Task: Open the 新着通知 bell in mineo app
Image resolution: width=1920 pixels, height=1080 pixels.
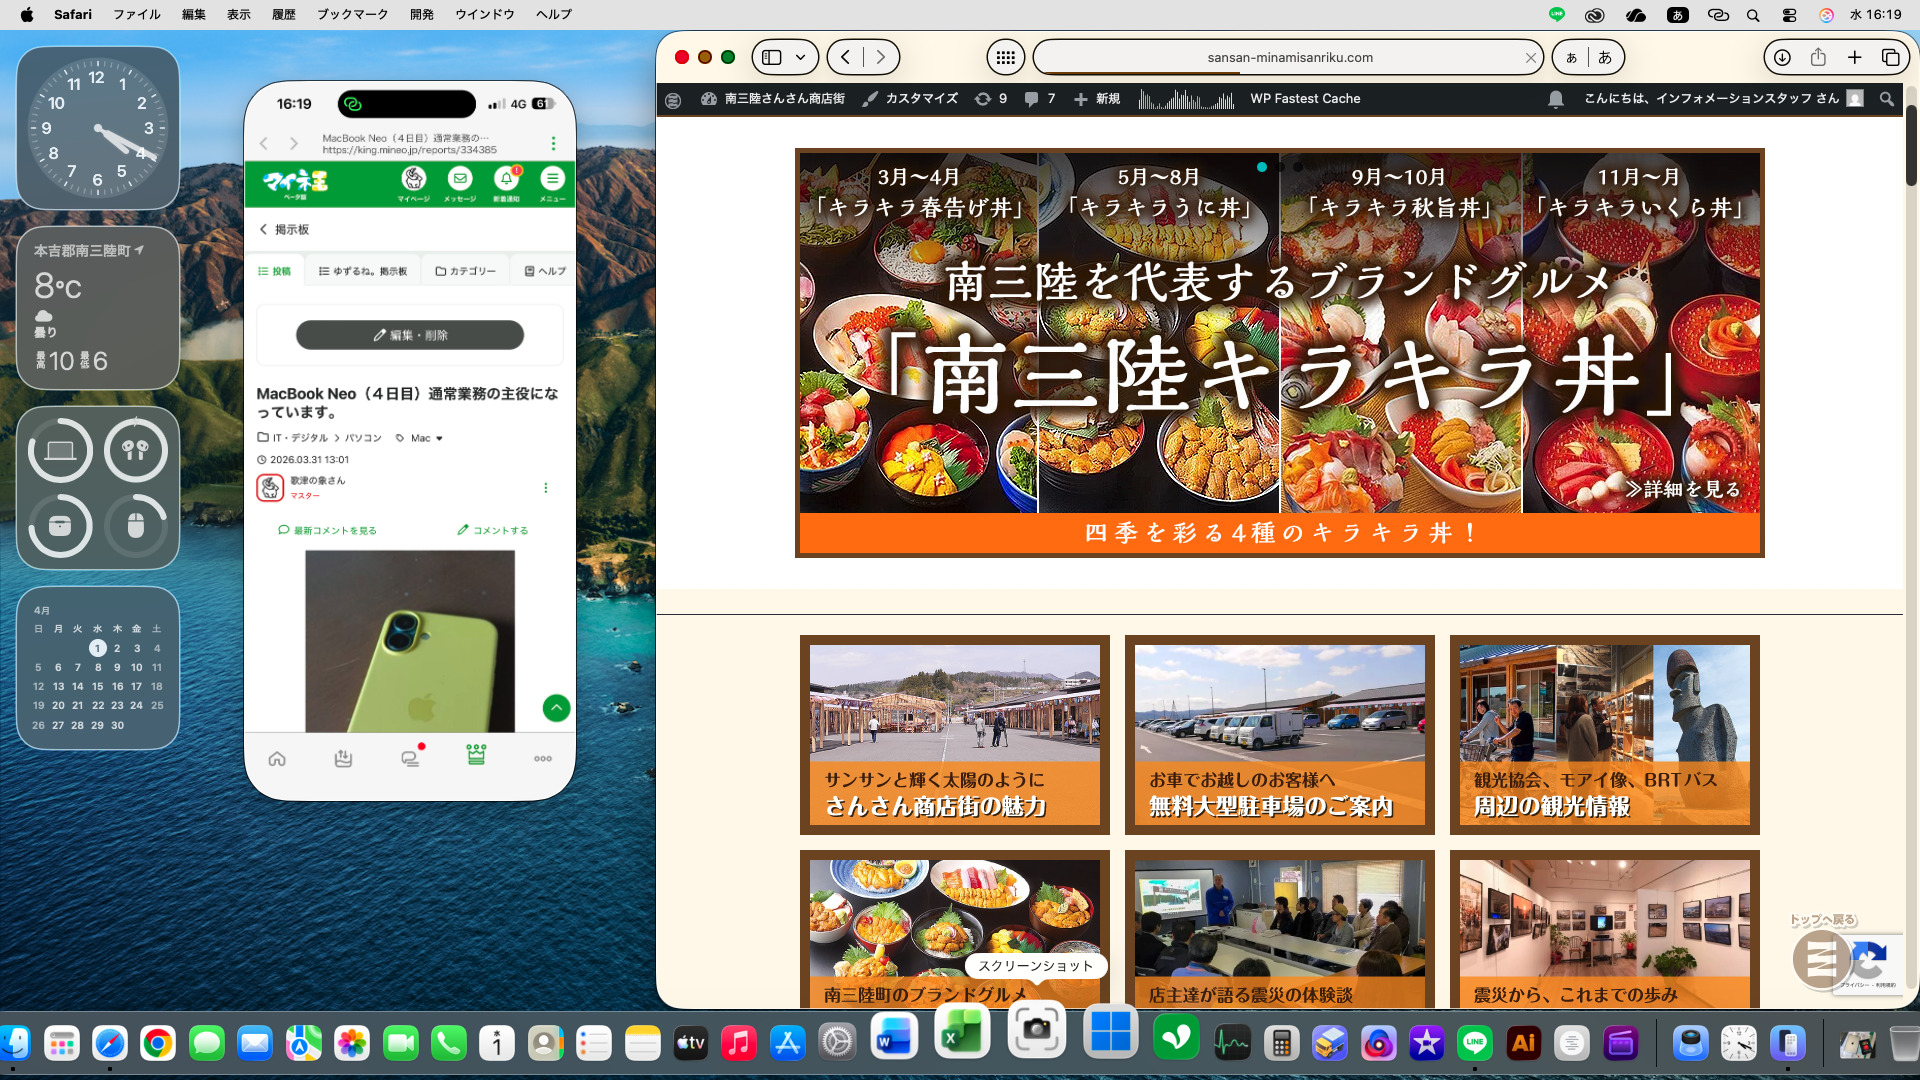Action: pos(506,180)
